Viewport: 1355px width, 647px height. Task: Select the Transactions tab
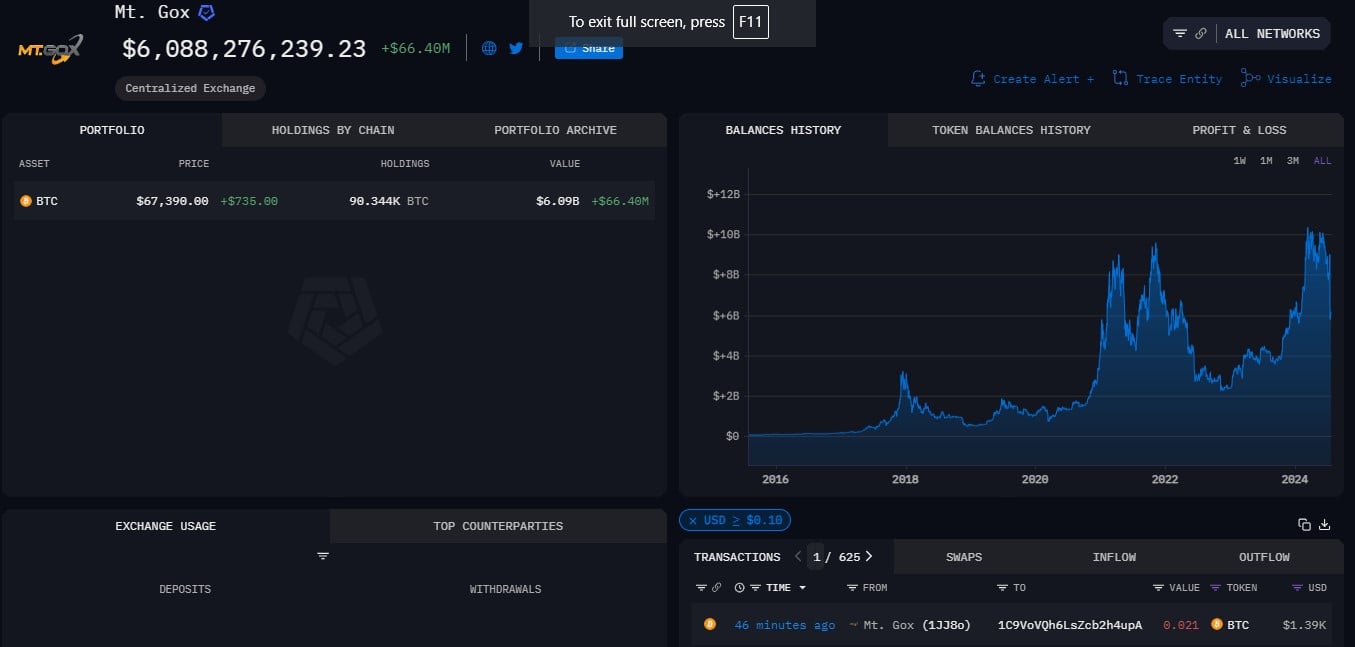click(x=737, y=557)
